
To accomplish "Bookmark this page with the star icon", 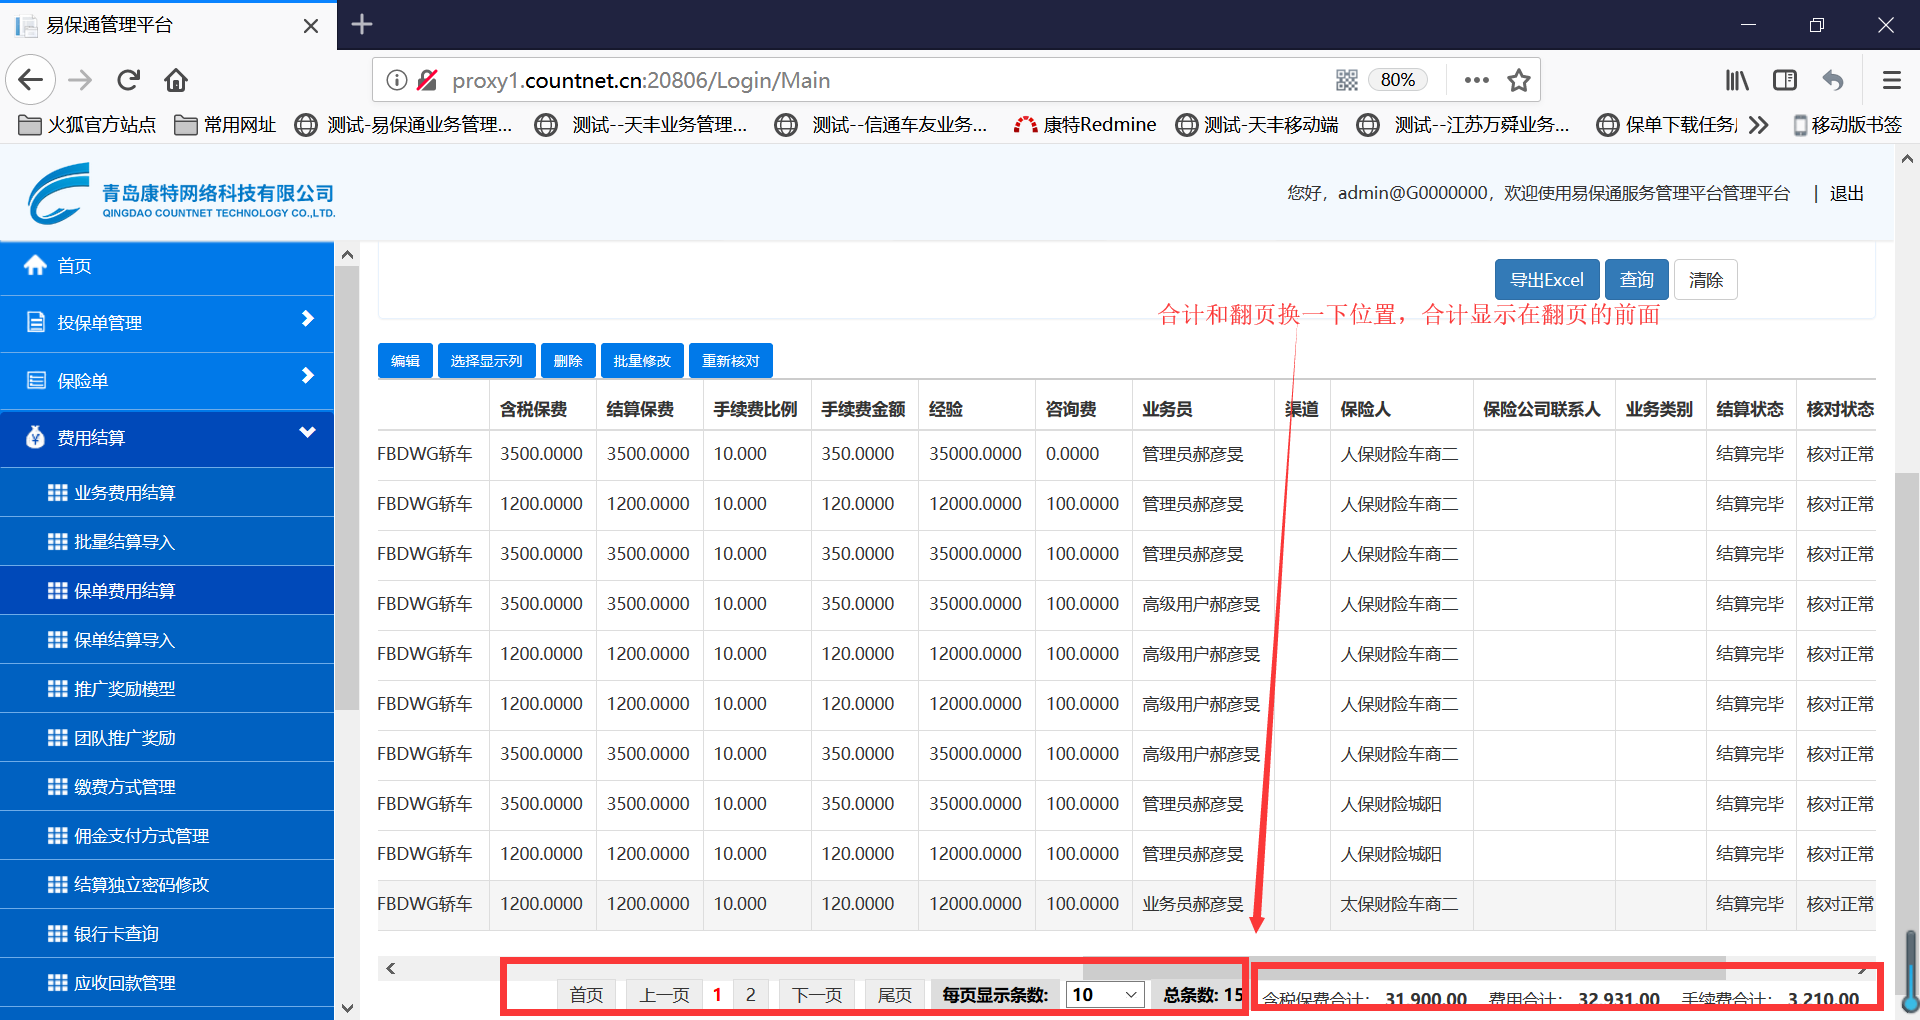I will pyautogui.click(x=1518, y=80).
